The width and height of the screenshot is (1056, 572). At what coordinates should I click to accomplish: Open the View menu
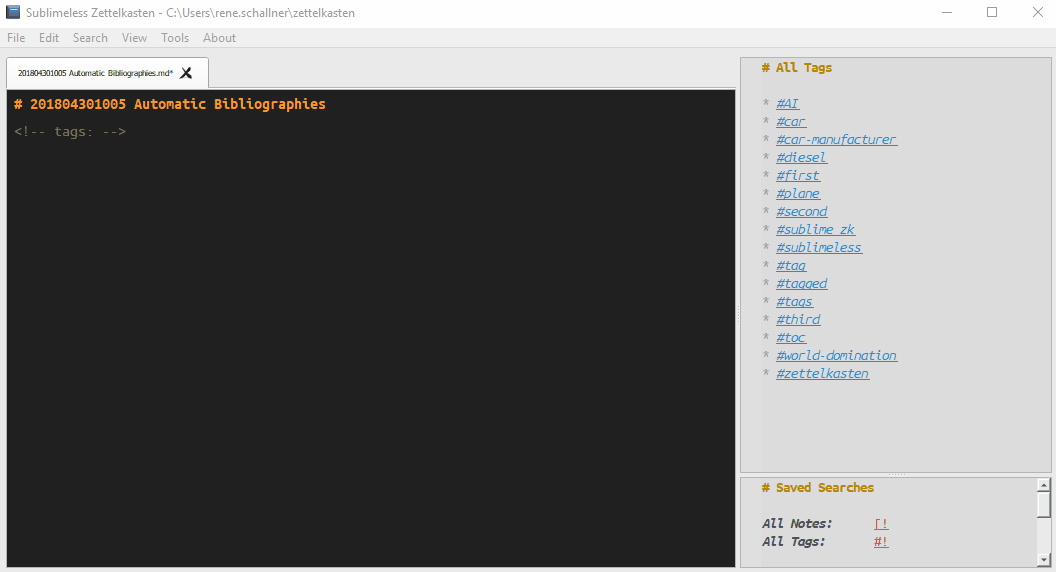134,38
